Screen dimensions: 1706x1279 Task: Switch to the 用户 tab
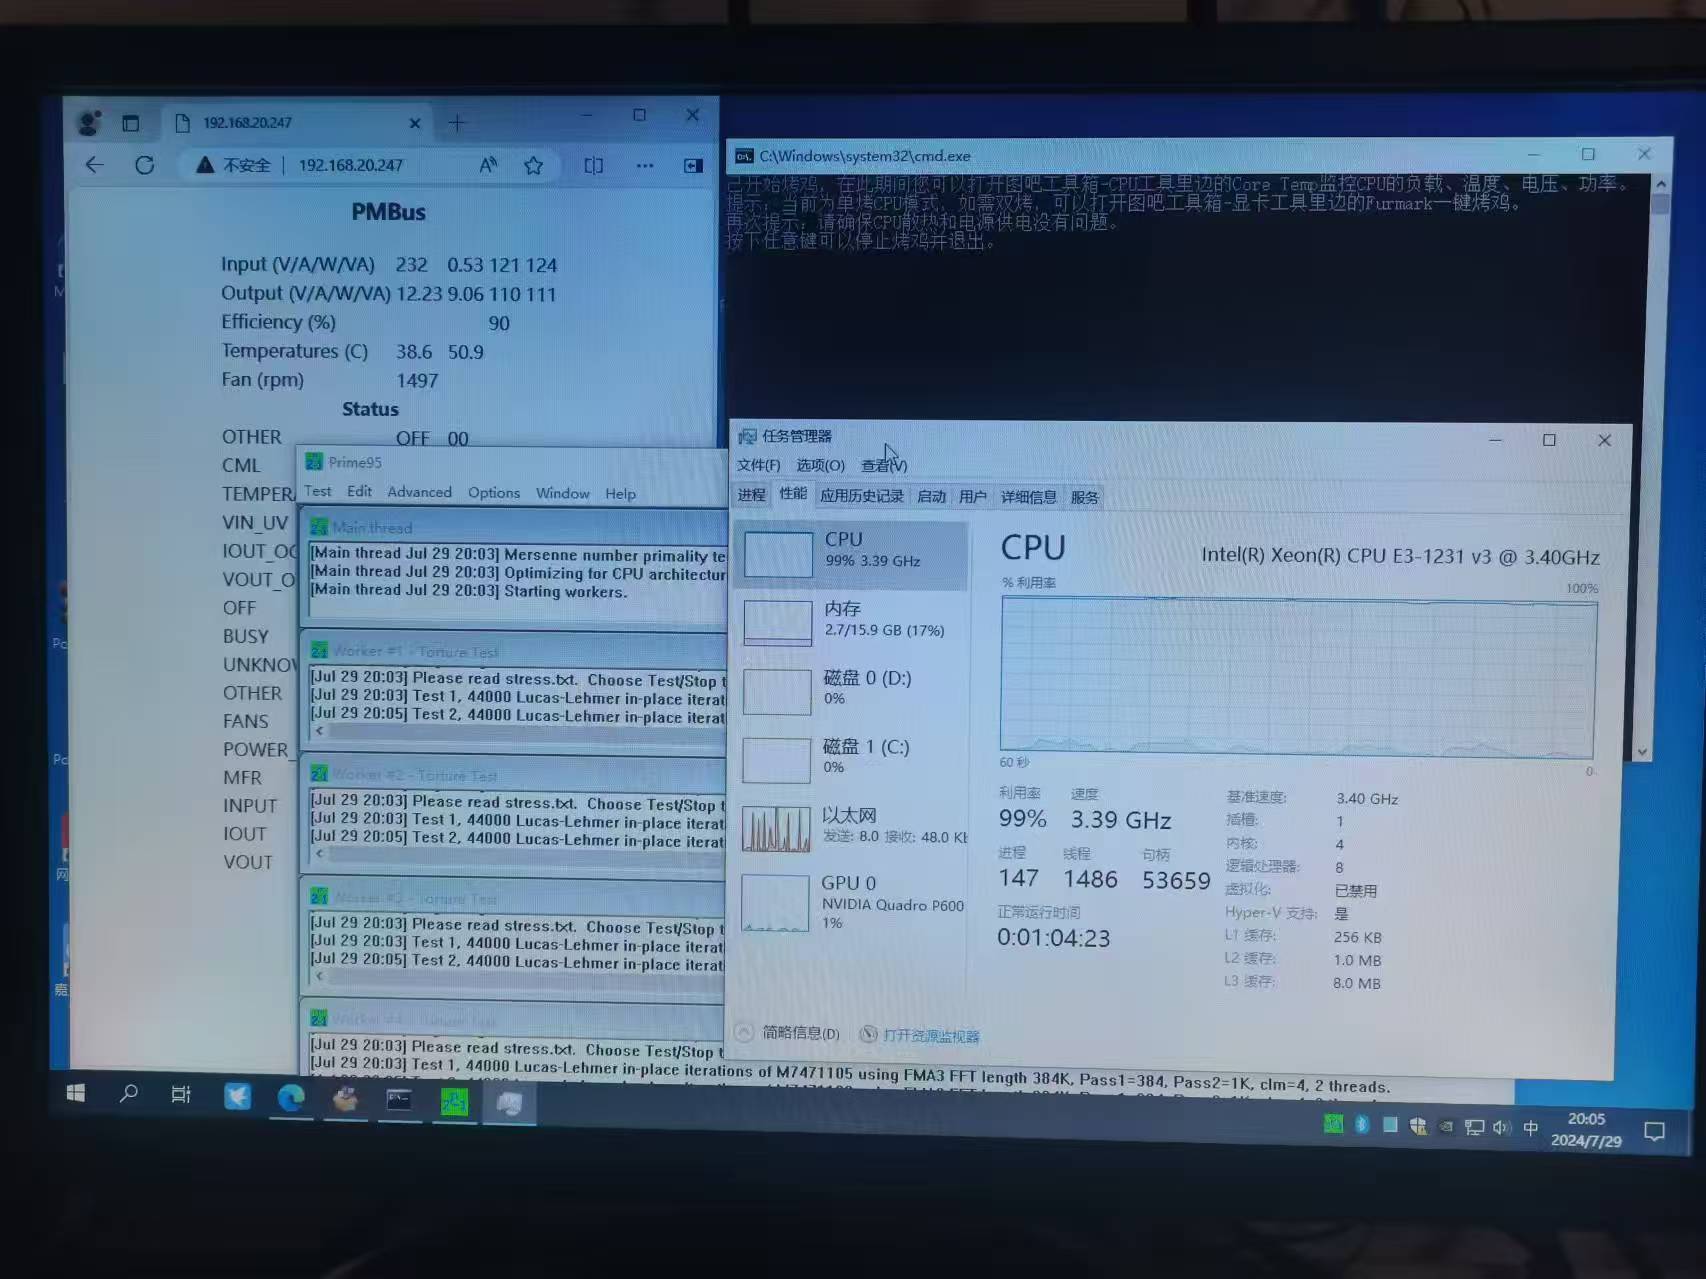pyautogui.click(x=972, y=497)
